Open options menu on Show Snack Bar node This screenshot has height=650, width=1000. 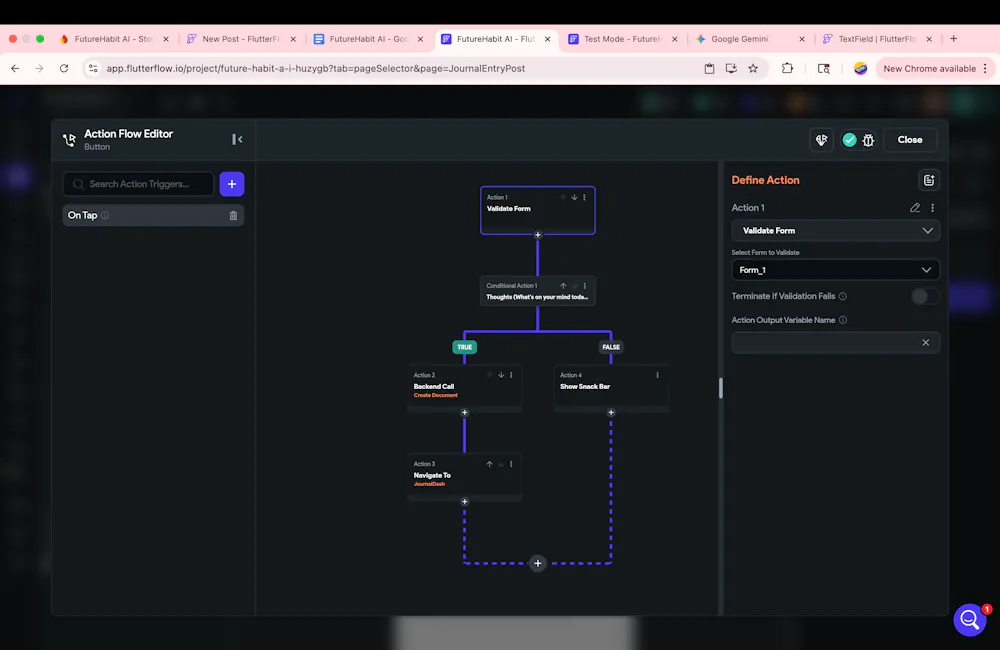click(658, 375)
